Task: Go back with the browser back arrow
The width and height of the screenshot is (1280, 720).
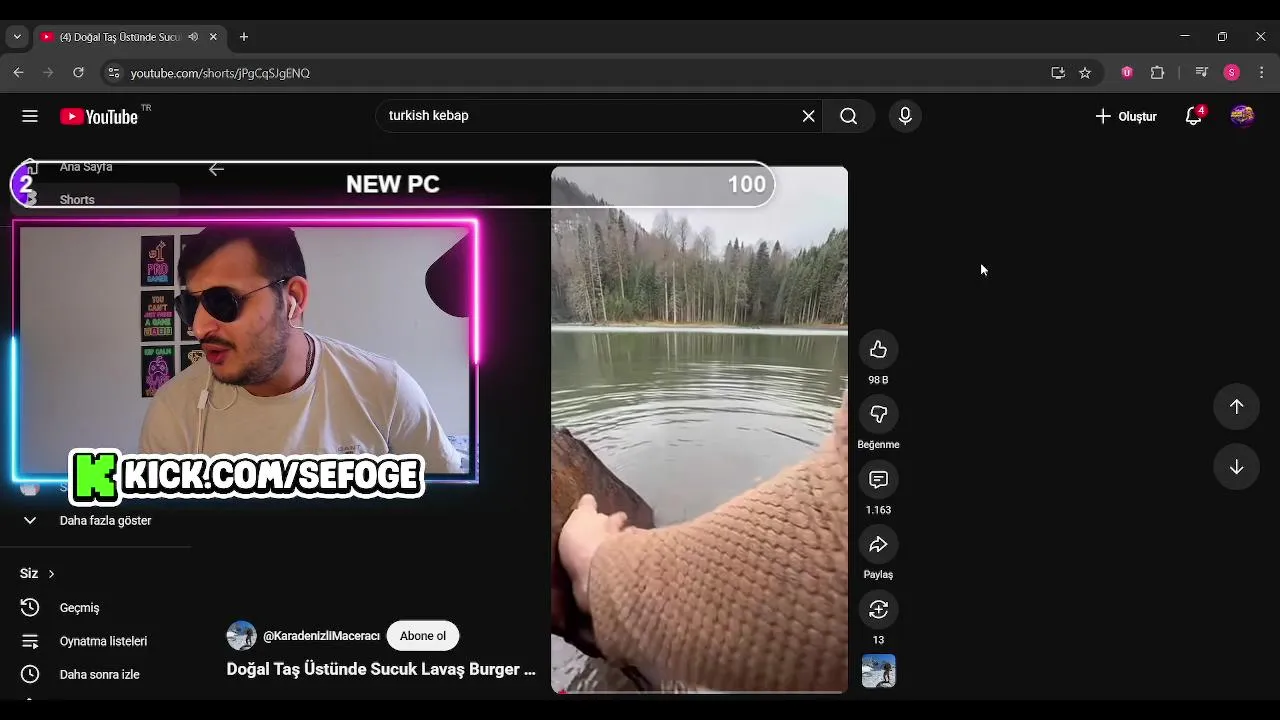Action: (18, 73)
